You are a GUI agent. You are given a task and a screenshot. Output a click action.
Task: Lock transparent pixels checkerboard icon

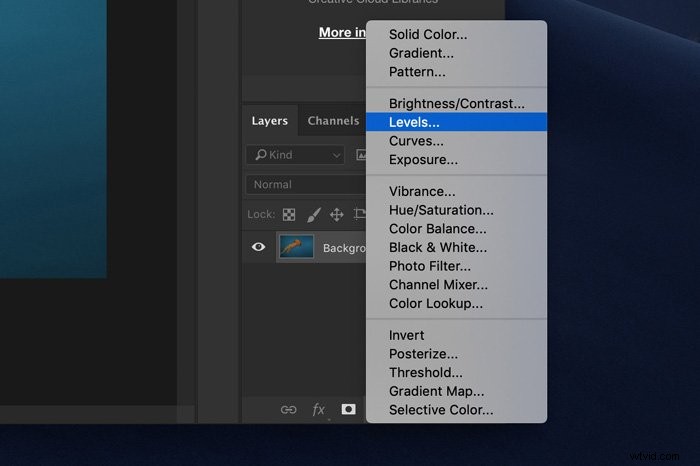pyautogui.click(x=289, y=215)
